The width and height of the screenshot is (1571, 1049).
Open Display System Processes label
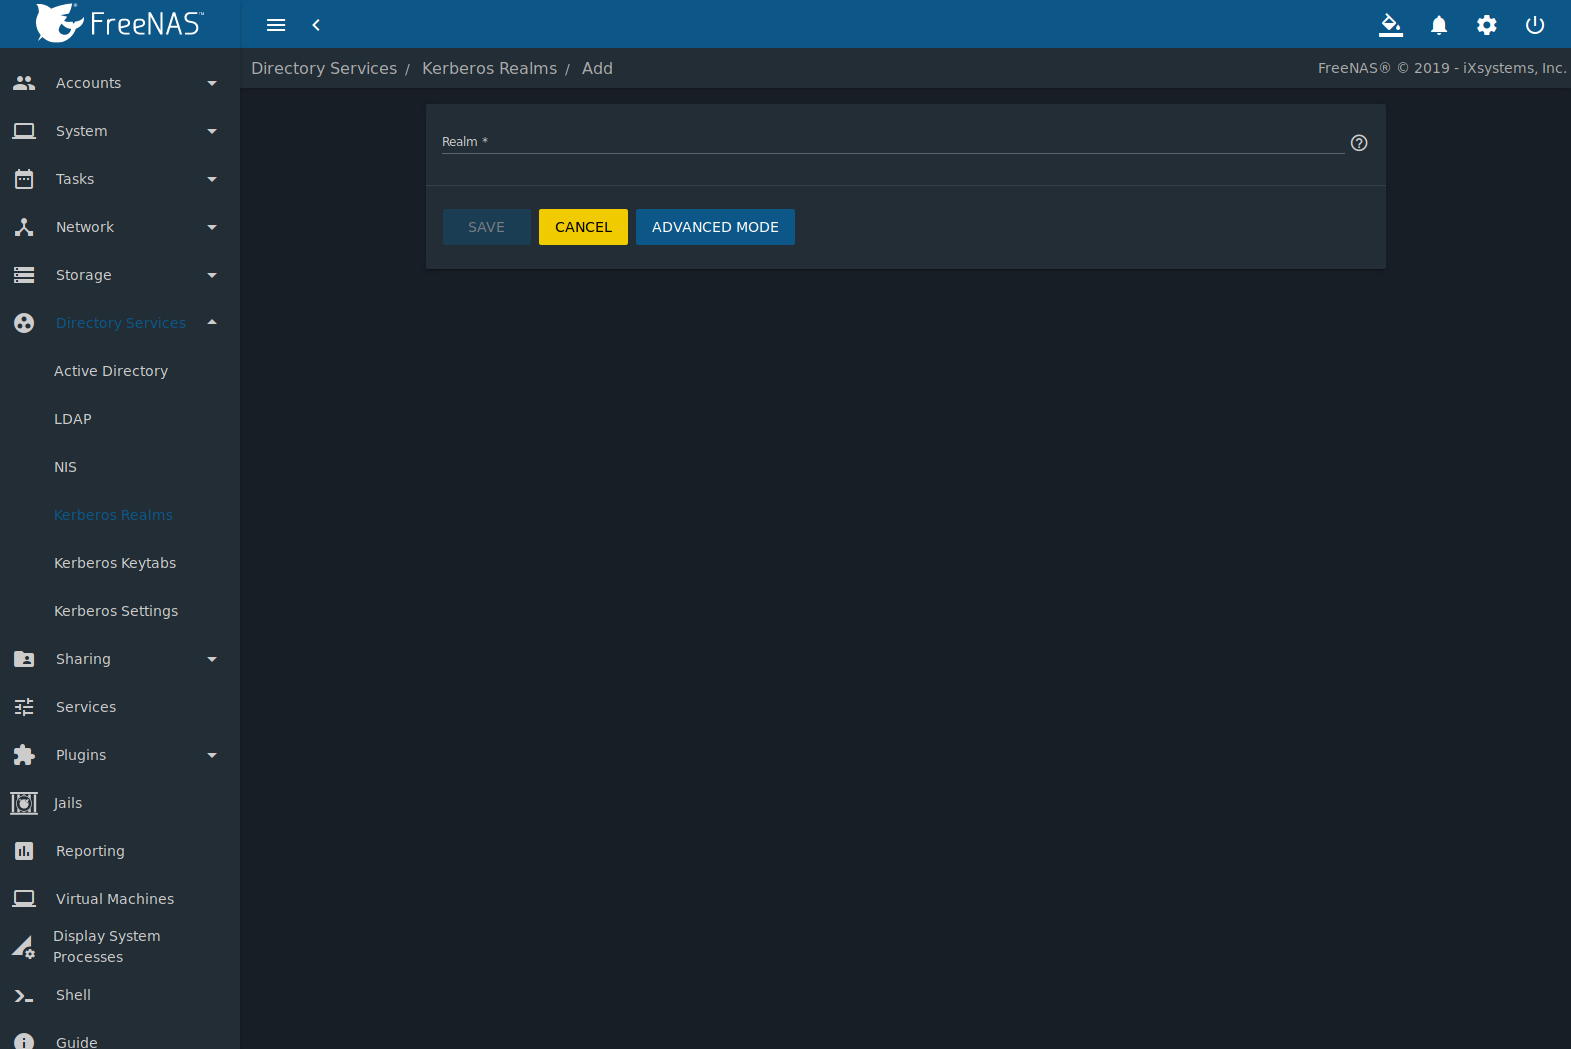[x=107, y=946]
